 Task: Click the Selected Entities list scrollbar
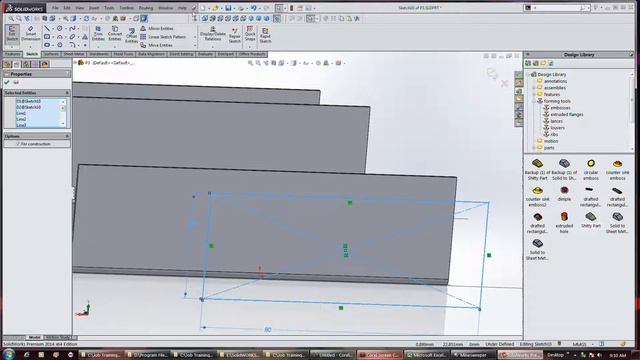(63, 112)
